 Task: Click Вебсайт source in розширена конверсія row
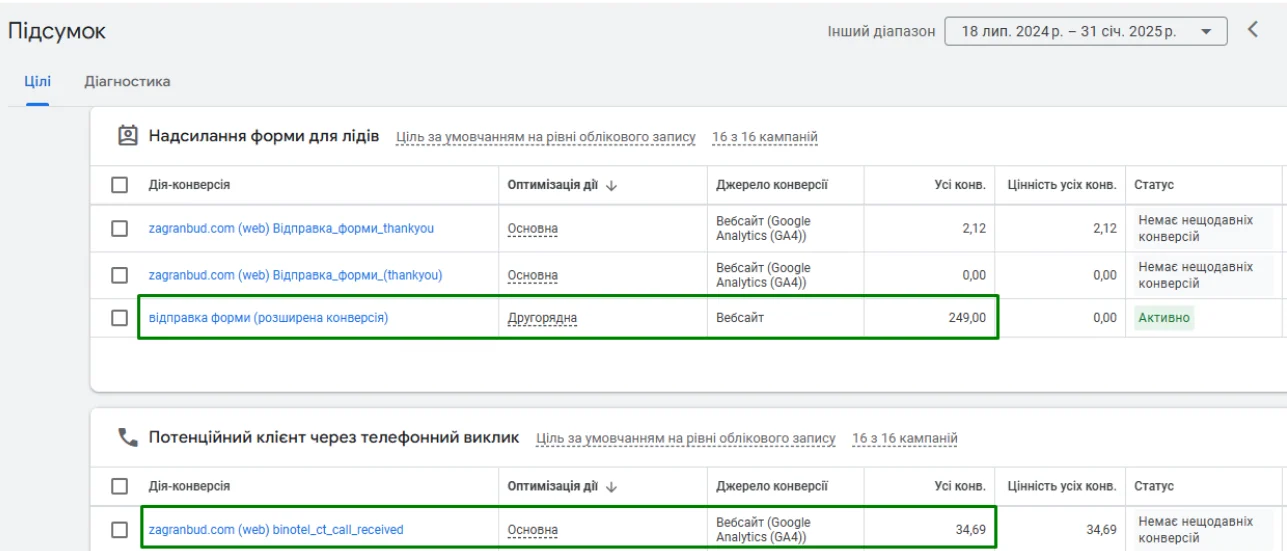coord(742,318)
